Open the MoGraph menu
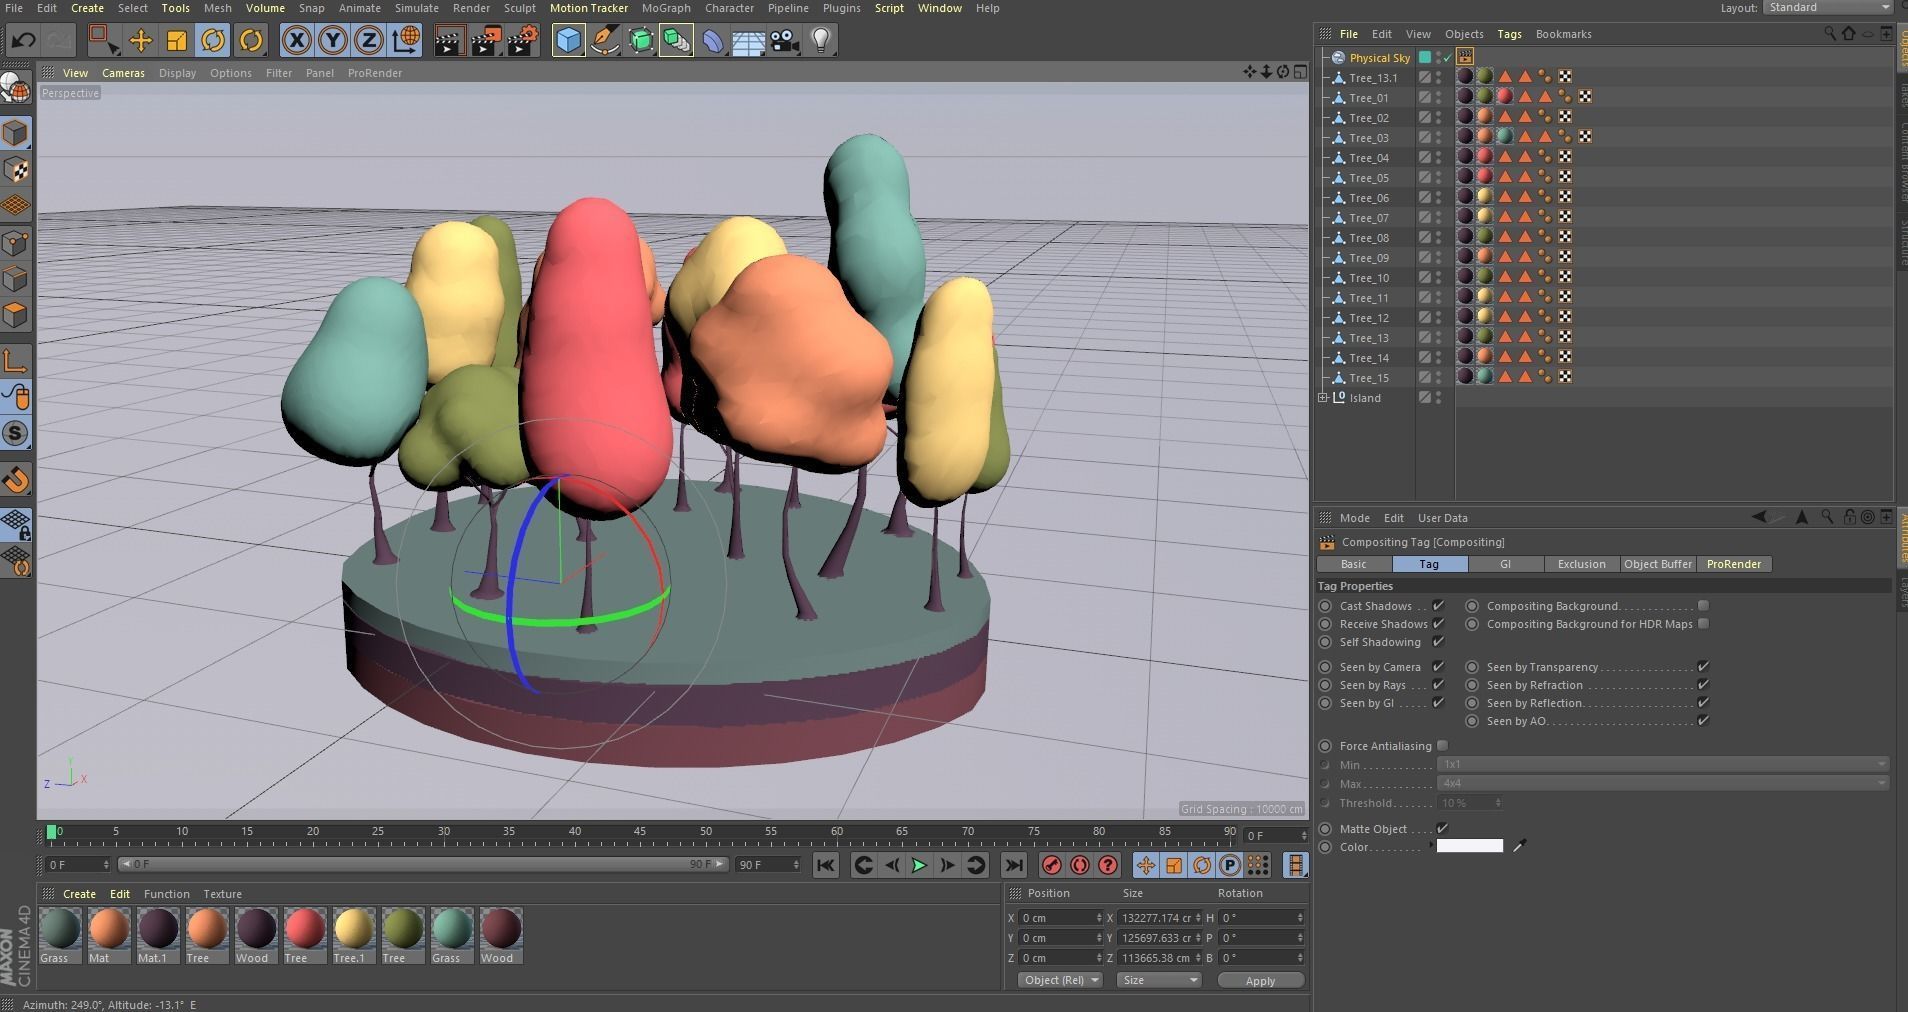 [665, 8]
